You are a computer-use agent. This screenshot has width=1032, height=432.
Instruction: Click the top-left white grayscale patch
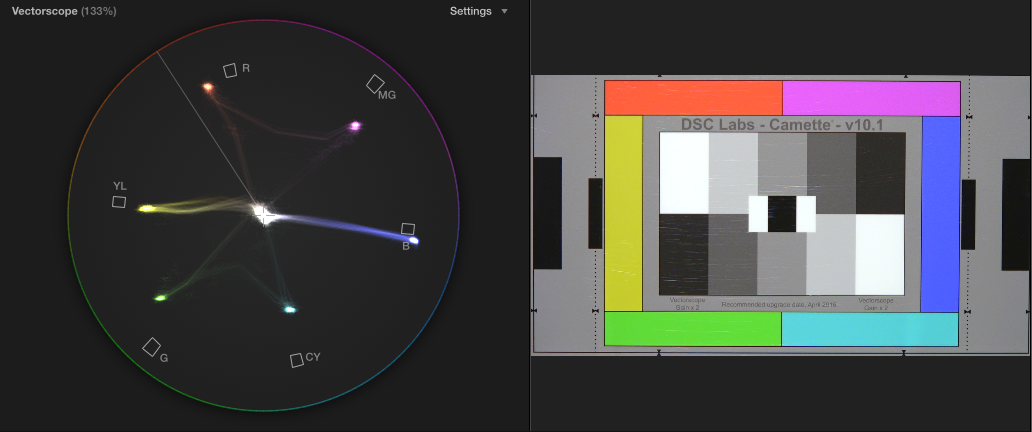(x=684, y=172)
